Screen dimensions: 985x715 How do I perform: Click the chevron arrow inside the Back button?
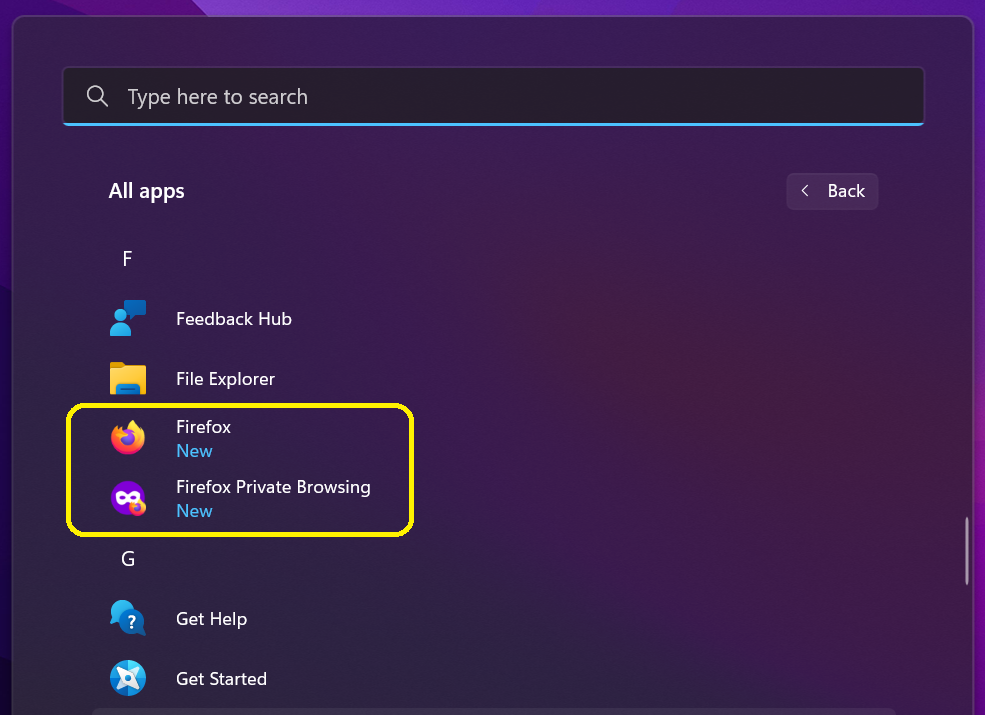[805, 191]
